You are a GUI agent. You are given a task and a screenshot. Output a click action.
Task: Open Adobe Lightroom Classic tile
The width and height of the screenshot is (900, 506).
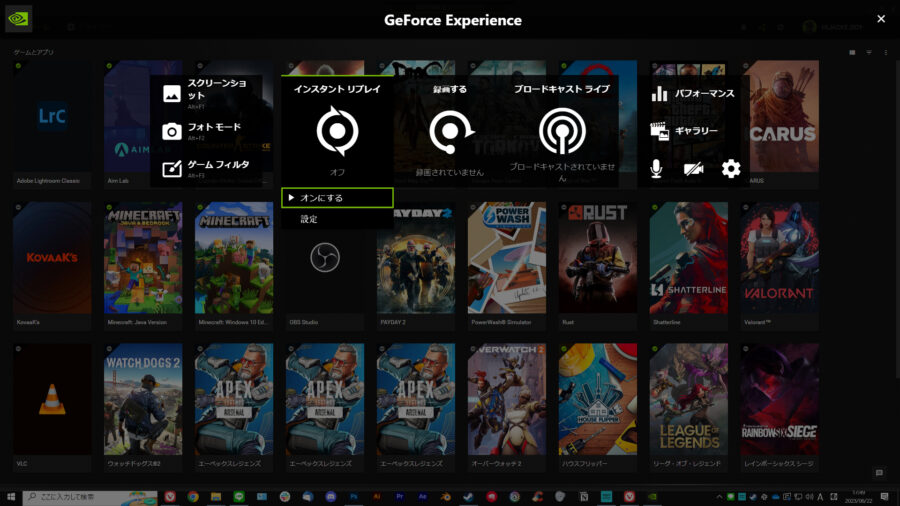52,124
